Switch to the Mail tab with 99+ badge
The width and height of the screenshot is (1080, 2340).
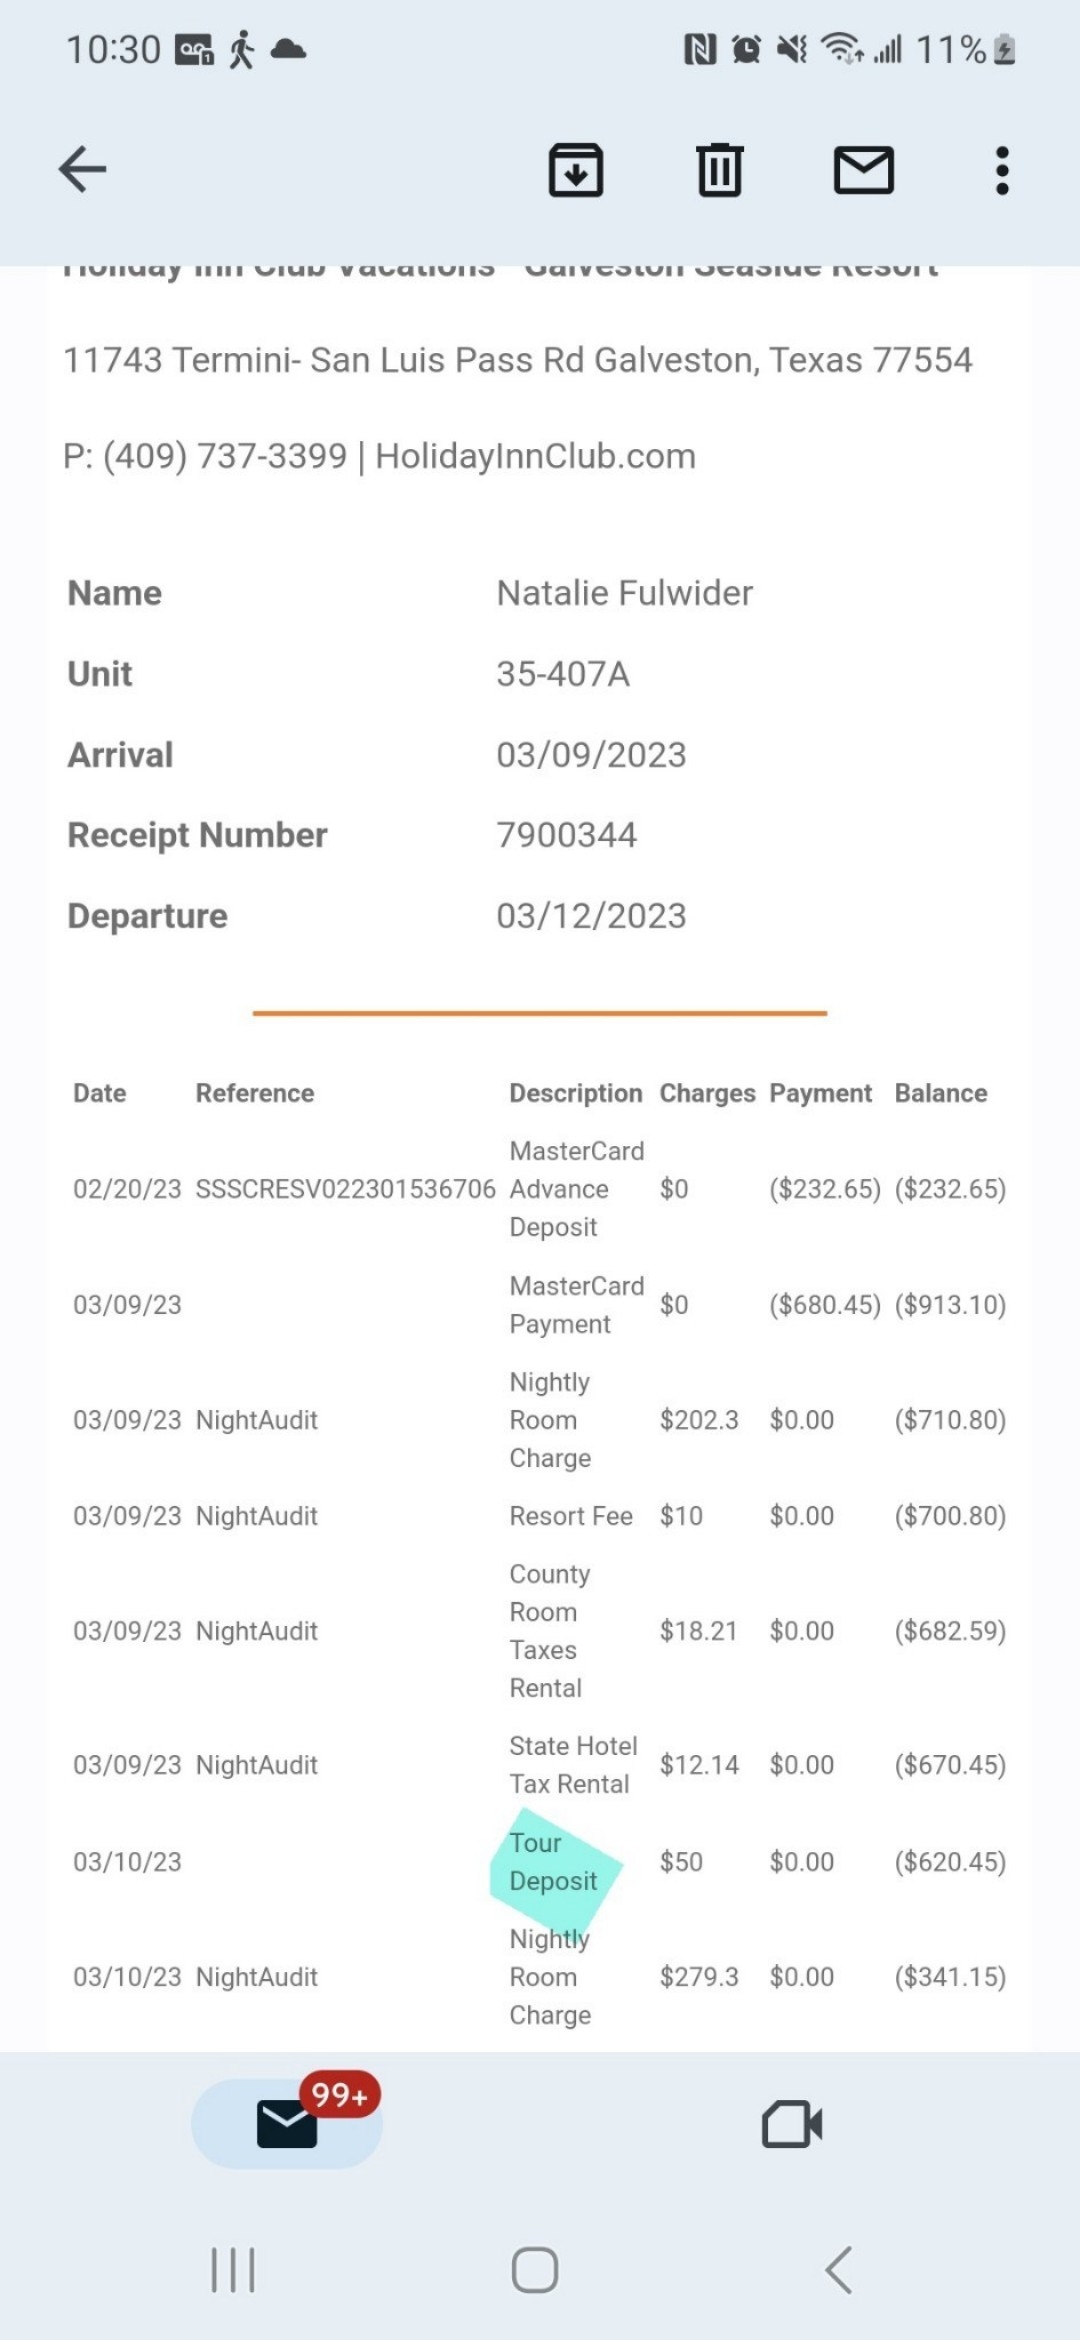coord(287,2123)
